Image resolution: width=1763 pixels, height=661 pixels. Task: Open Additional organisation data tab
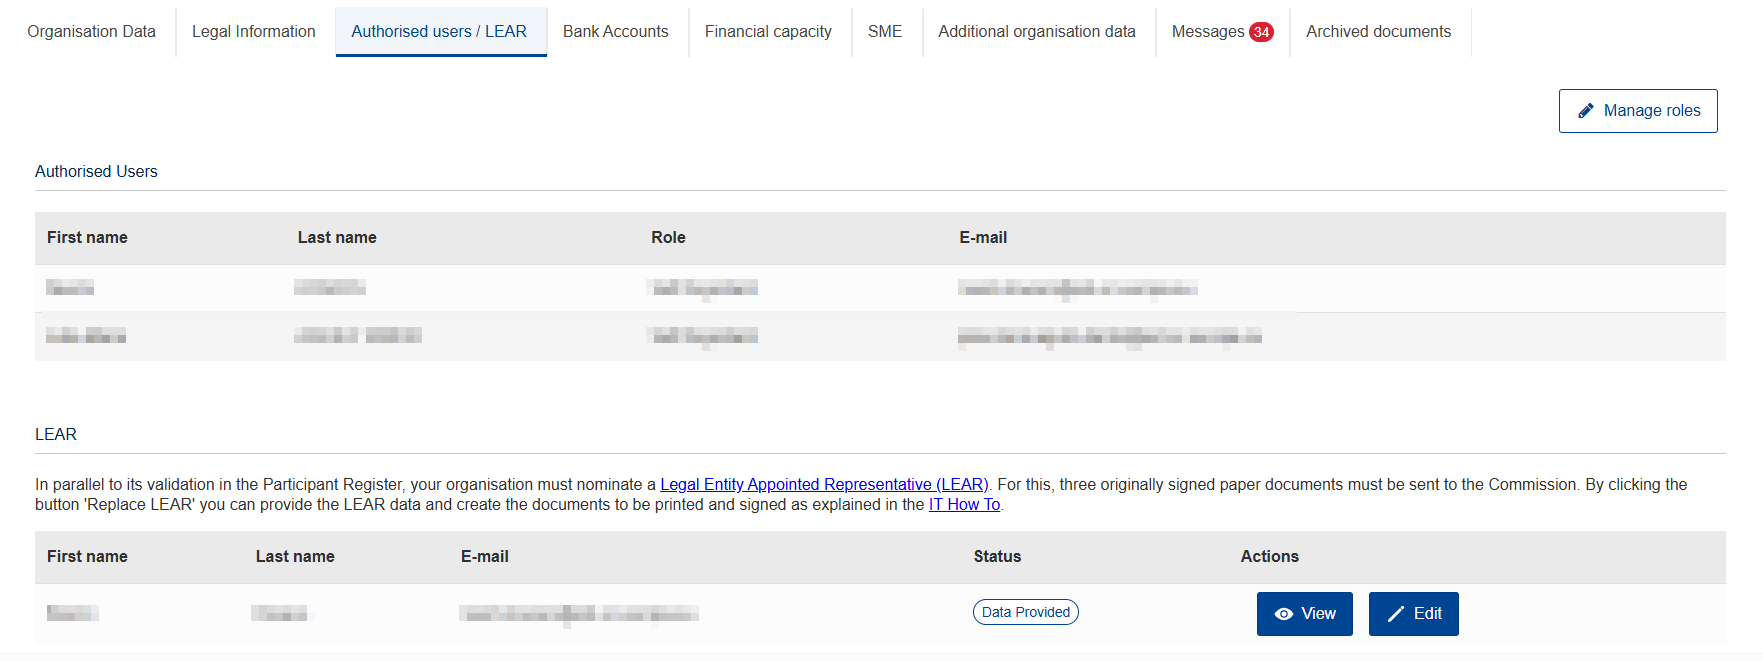point(1037,32)
